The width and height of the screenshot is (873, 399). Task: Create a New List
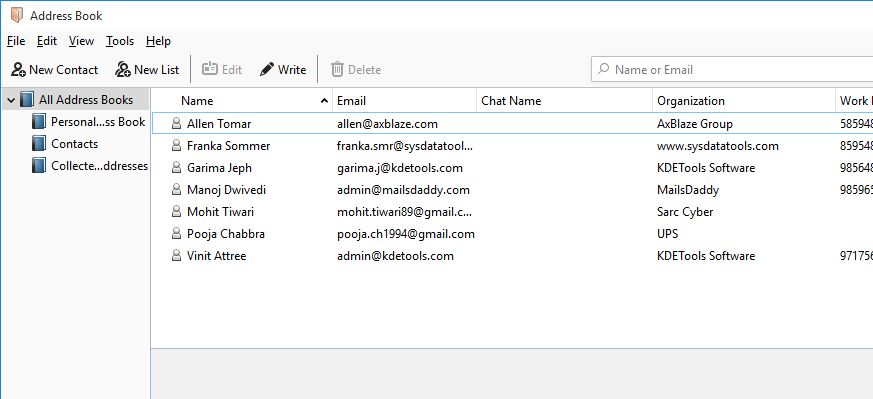tap(147, 70)
